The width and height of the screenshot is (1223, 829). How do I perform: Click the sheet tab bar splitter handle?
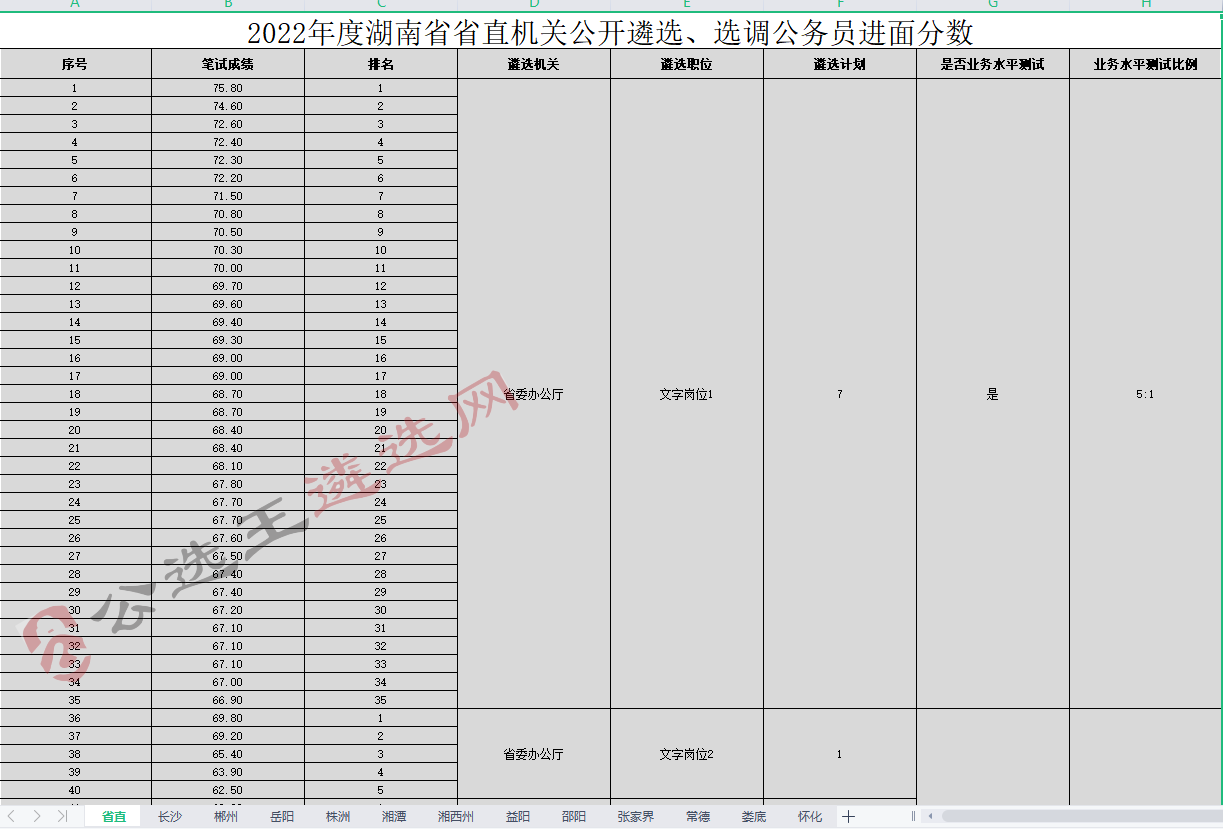tap(913, 817)
